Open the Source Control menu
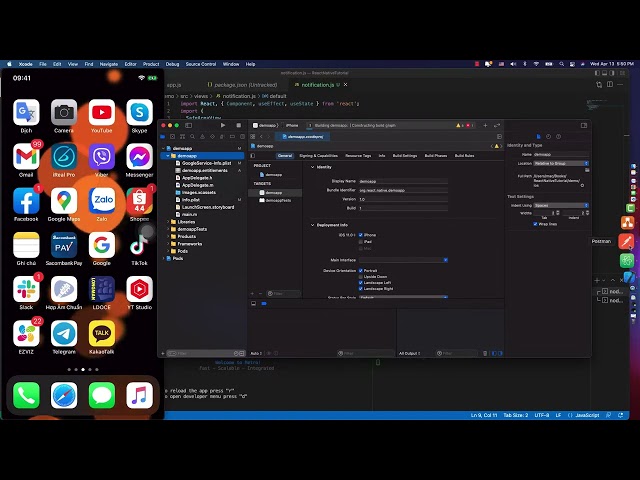This screenshot has height=480, width=640. pyautogui.click(x=201, y=64)
